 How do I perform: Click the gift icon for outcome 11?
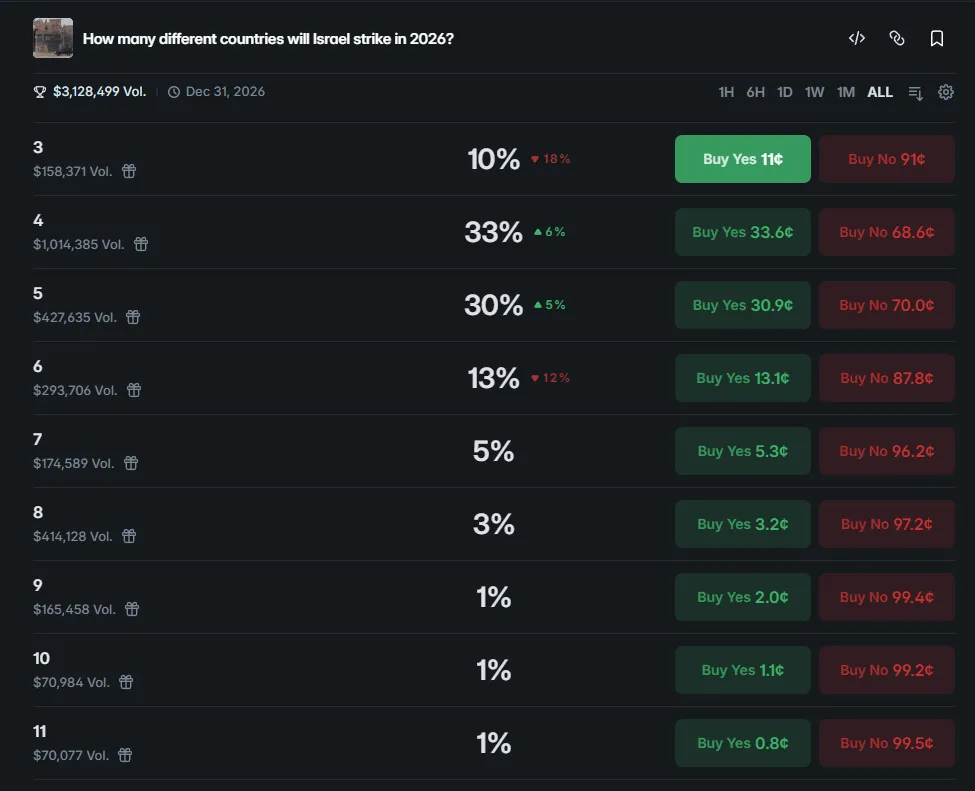125,755
